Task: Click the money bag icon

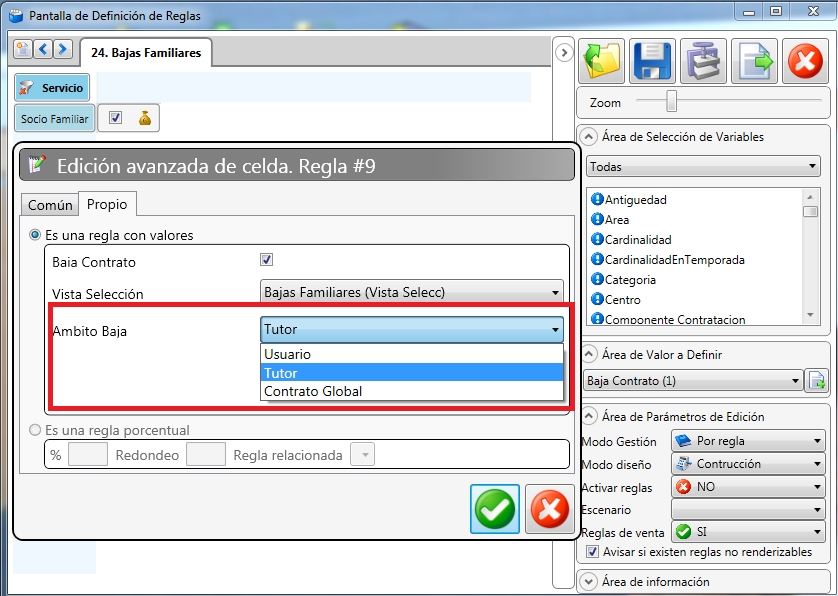Action: coord(145,118)
